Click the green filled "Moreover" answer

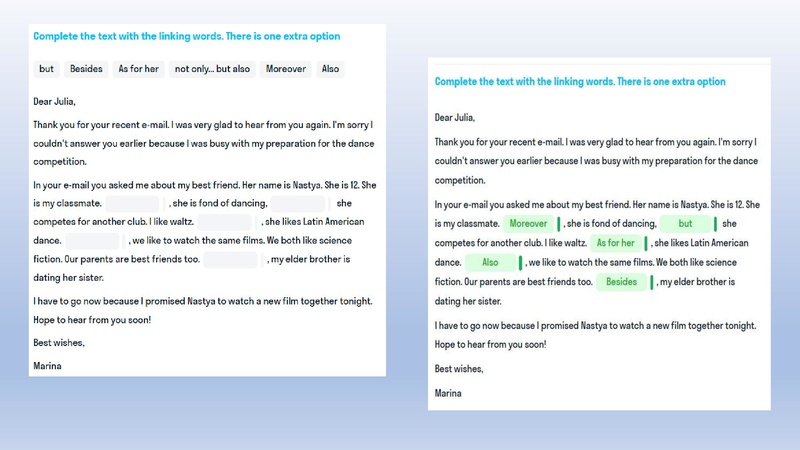click(528, 224)
